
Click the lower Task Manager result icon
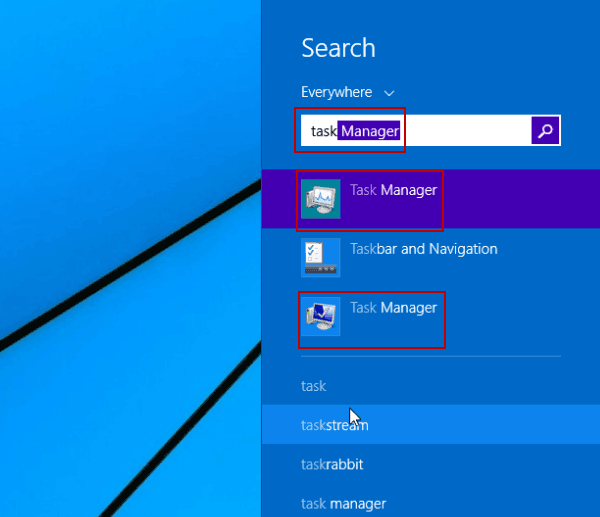pyautogui.click(x=321, y=316)
